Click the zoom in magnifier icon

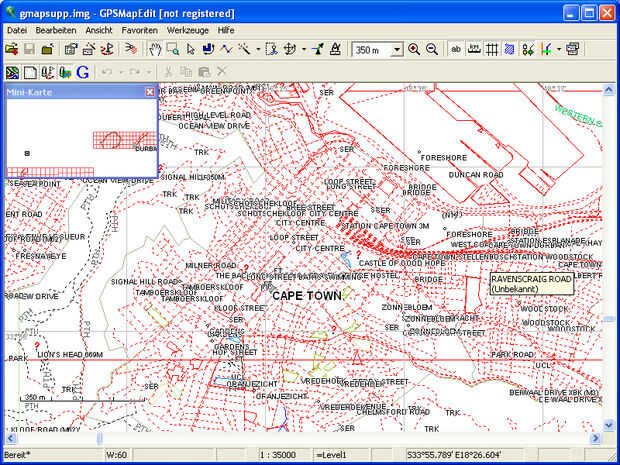click(415, 49)
